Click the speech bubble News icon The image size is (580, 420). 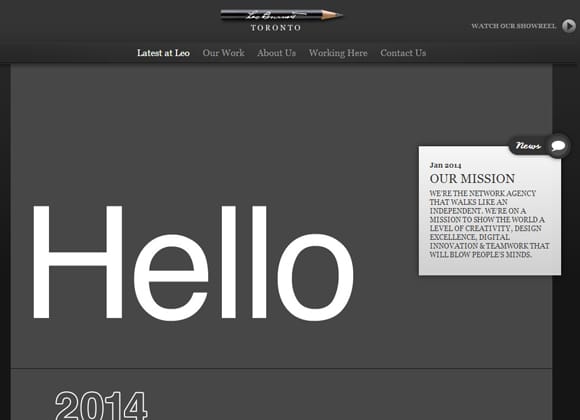[x=559, y=145]
